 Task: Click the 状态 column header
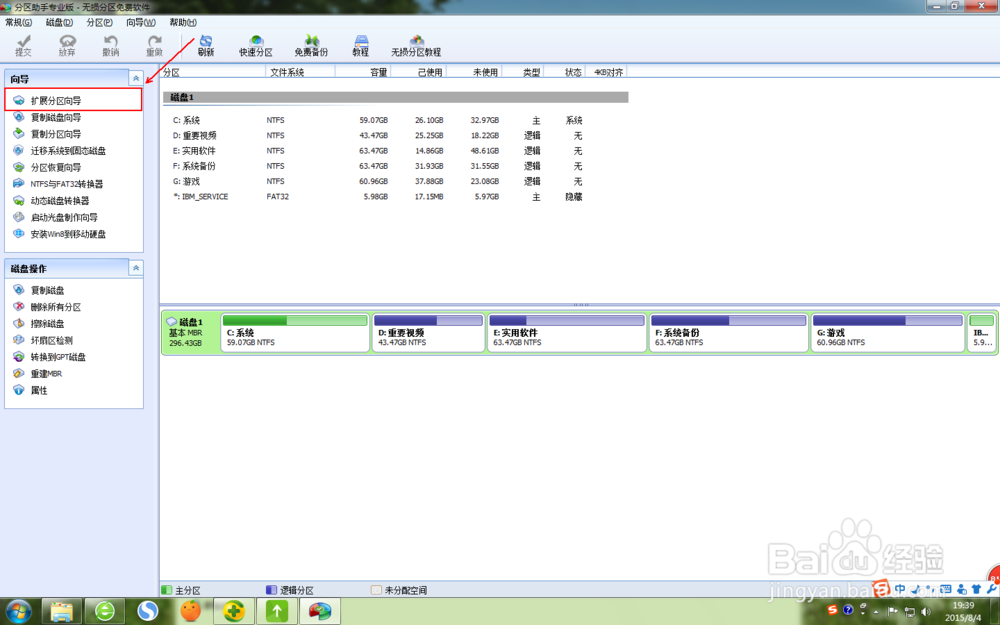click(x=565, y=72)
